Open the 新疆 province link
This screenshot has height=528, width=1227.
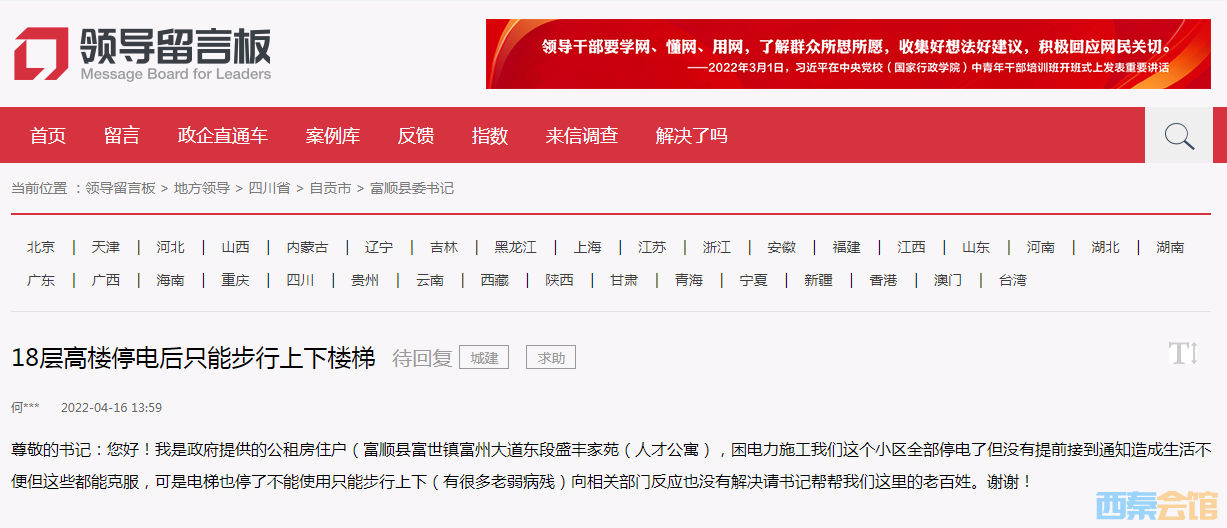click(818, 280)
